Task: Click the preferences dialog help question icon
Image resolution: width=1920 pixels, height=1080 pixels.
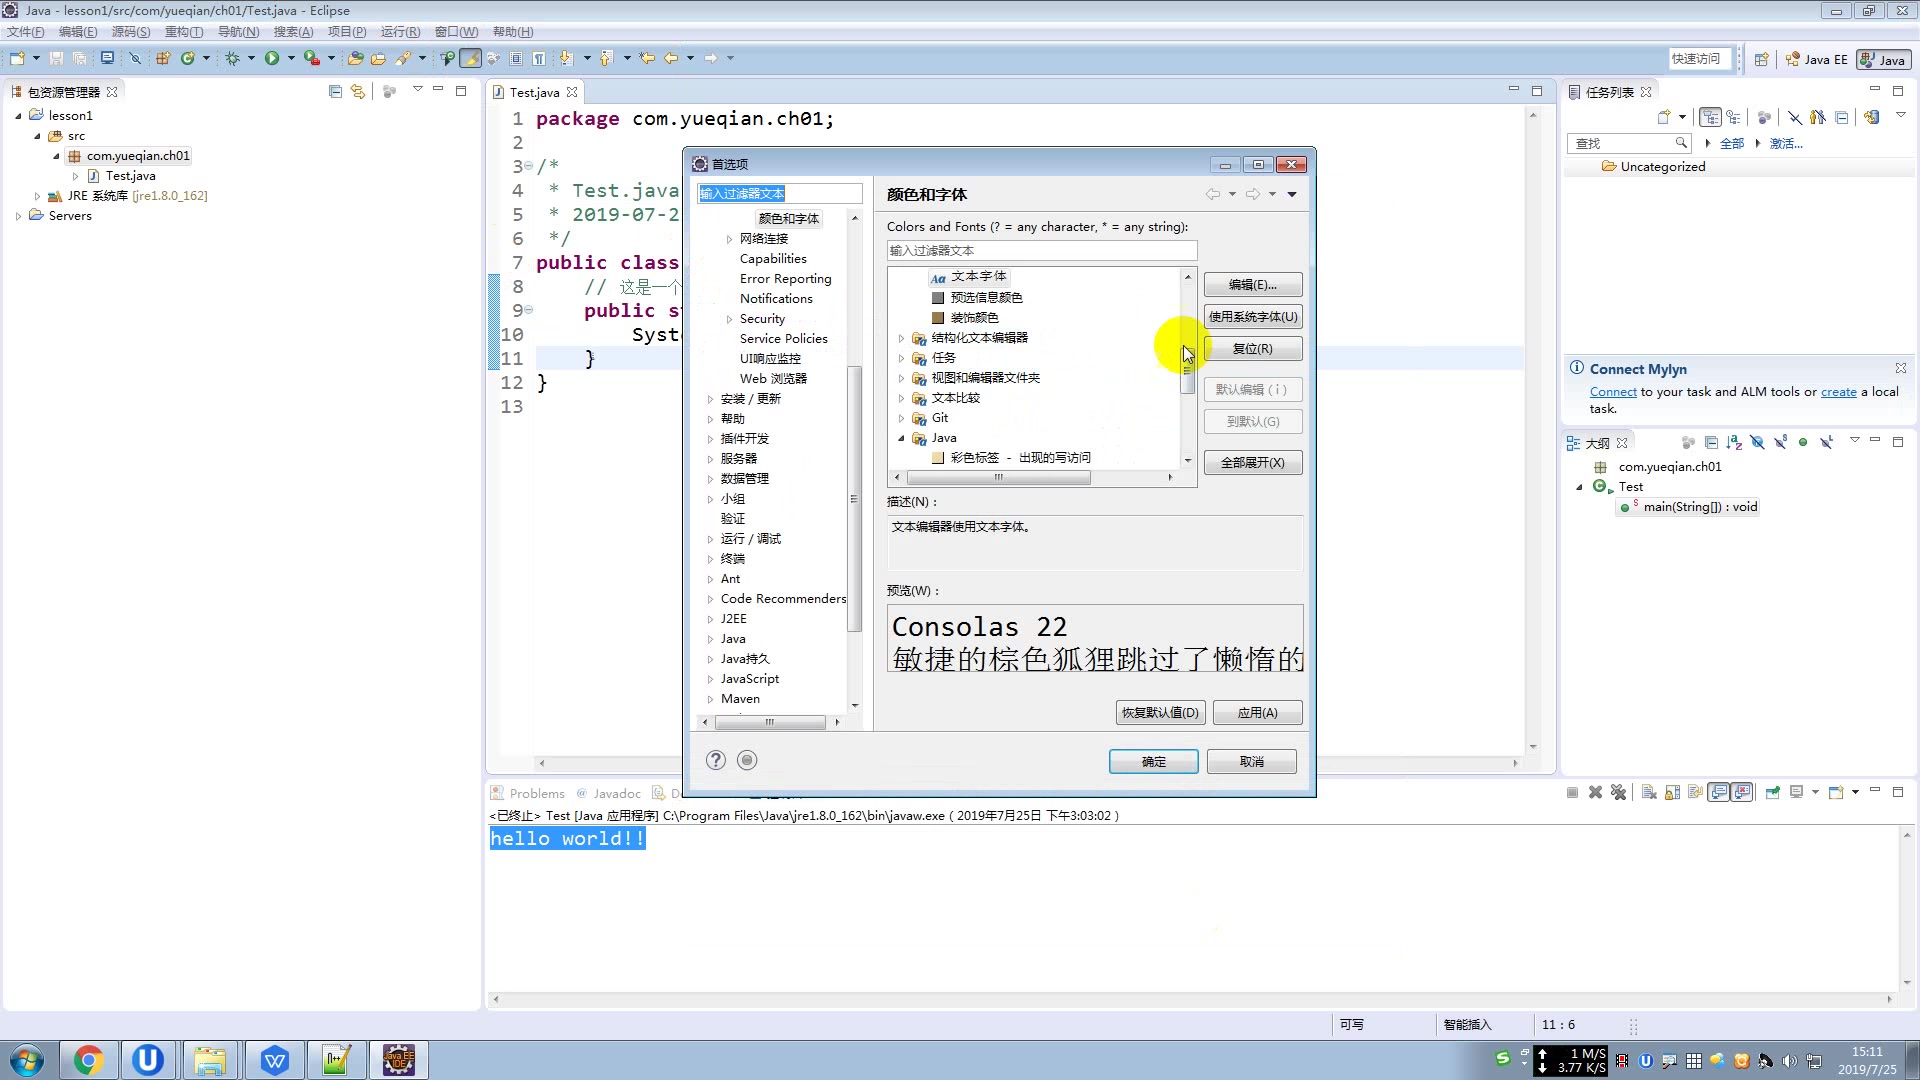Action: [716, 760]
